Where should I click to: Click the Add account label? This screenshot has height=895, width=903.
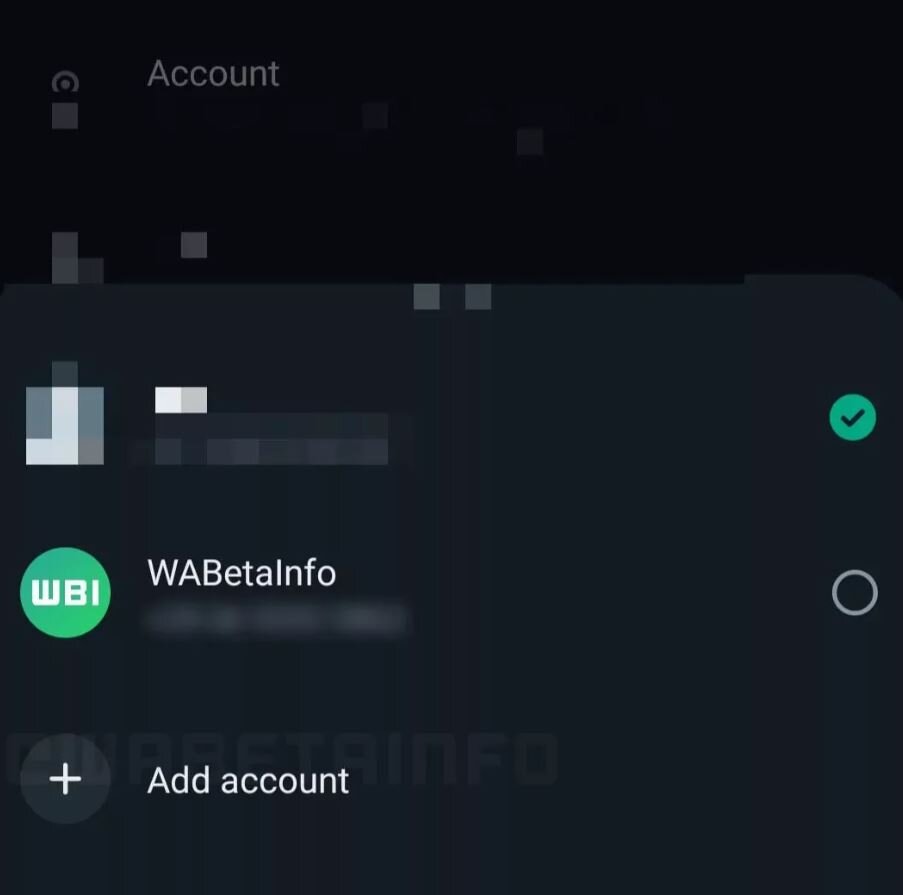248,780
